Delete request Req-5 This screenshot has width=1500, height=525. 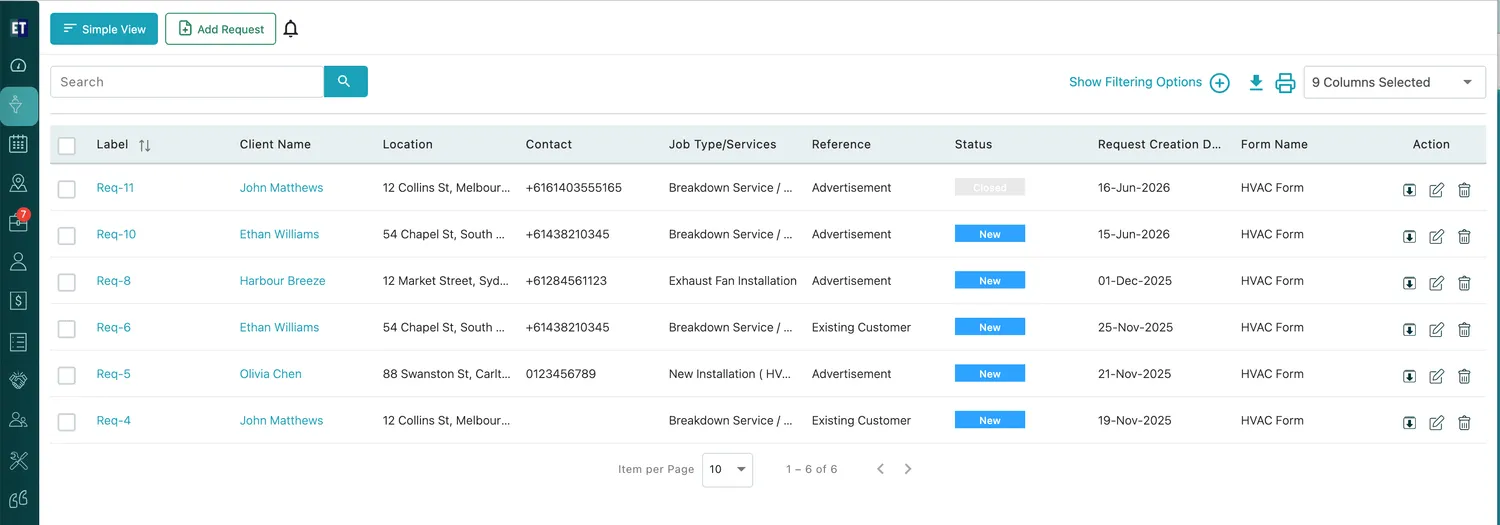[1464, 376]
